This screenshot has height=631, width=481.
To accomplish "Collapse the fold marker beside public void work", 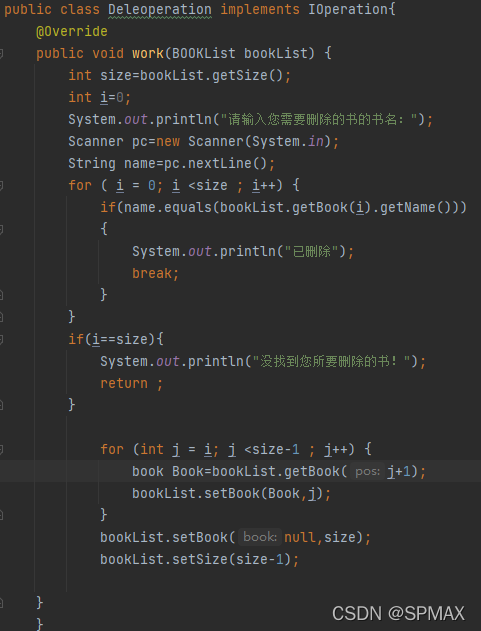I will pos(1,54).
